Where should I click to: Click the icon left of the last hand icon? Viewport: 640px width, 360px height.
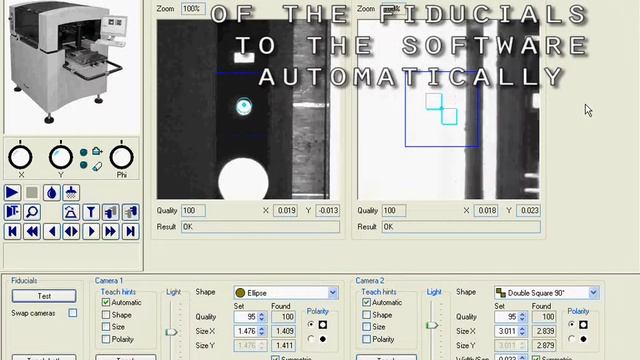(111, 212)
